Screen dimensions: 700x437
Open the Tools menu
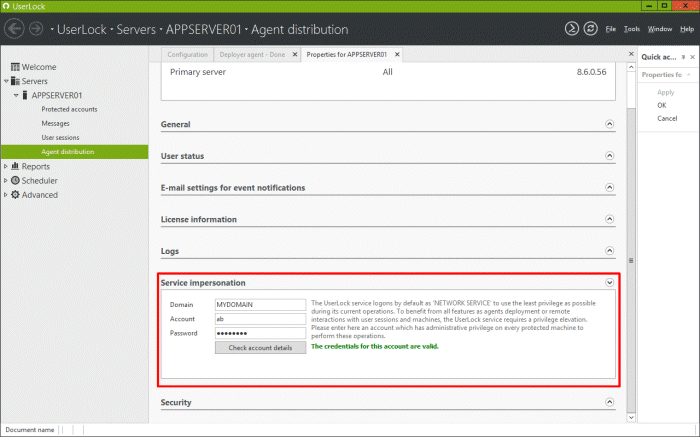tap(632, 29)
